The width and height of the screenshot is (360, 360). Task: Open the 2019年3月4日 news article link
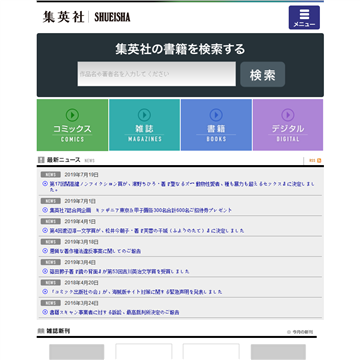tap(119, 272)
